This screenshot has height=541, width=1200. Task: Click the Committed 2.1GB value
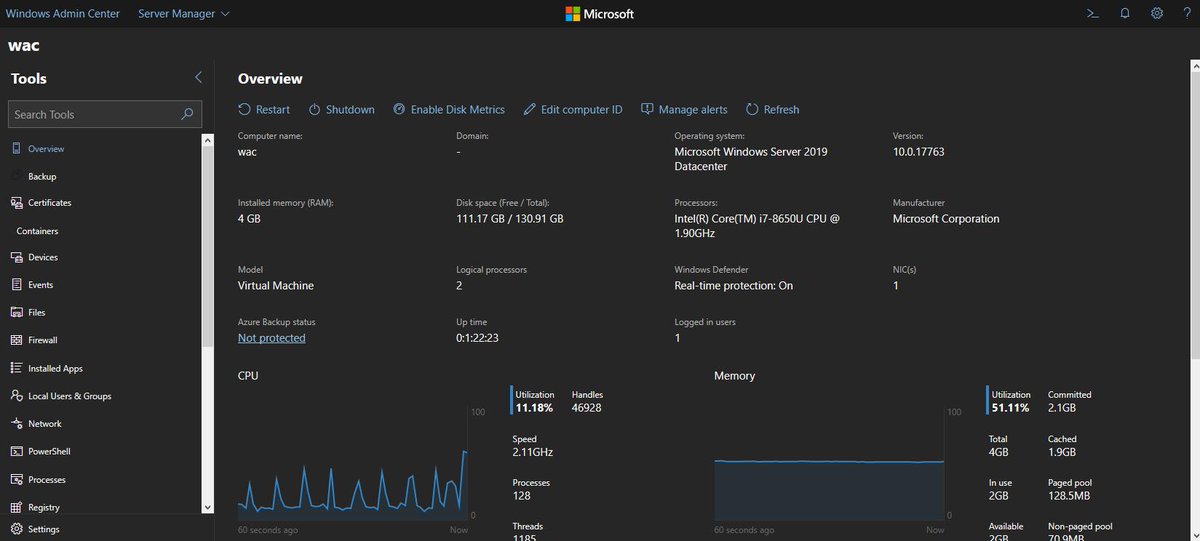tap(1062, 408)
